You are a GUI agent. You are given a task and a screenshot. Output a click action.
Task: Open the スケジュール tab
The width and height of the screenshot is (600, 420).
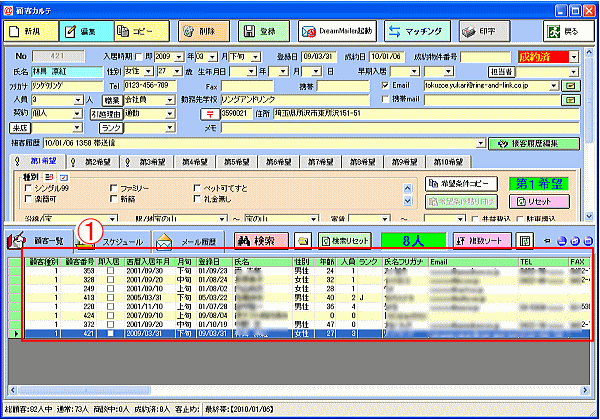[112, 242]
